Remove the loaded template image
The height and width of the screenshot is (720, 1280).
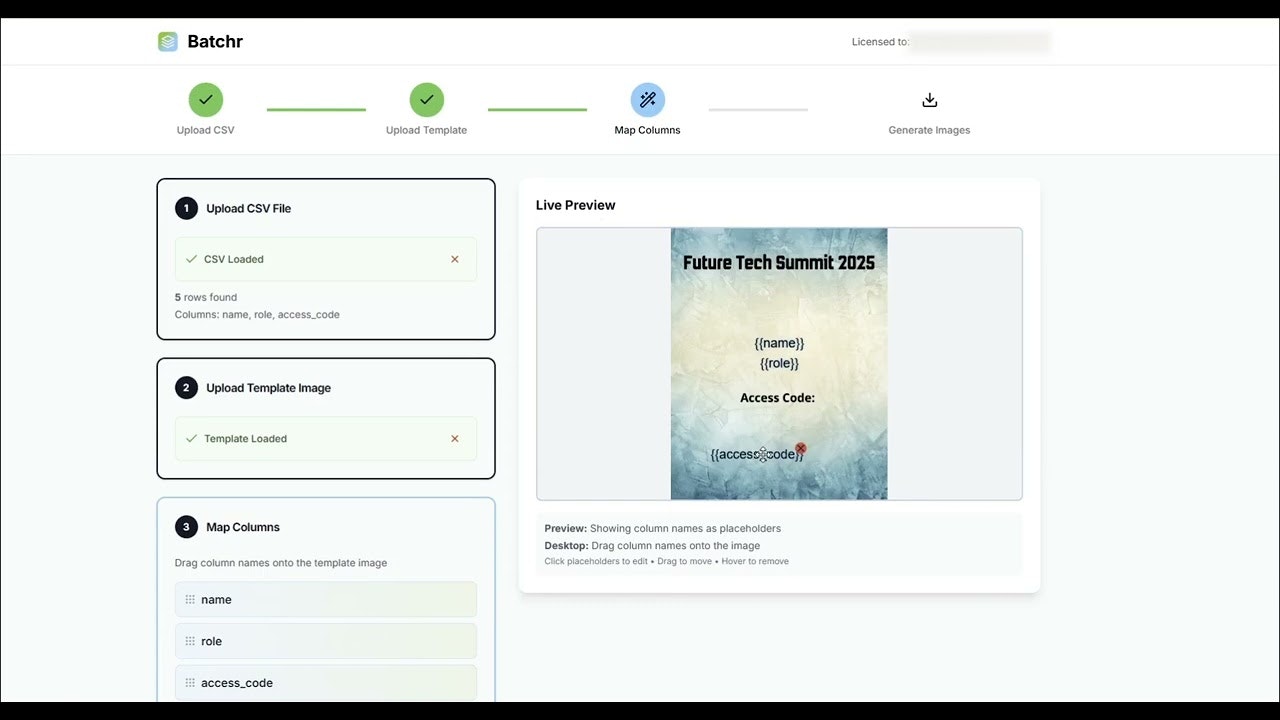[x=455, y=438]
